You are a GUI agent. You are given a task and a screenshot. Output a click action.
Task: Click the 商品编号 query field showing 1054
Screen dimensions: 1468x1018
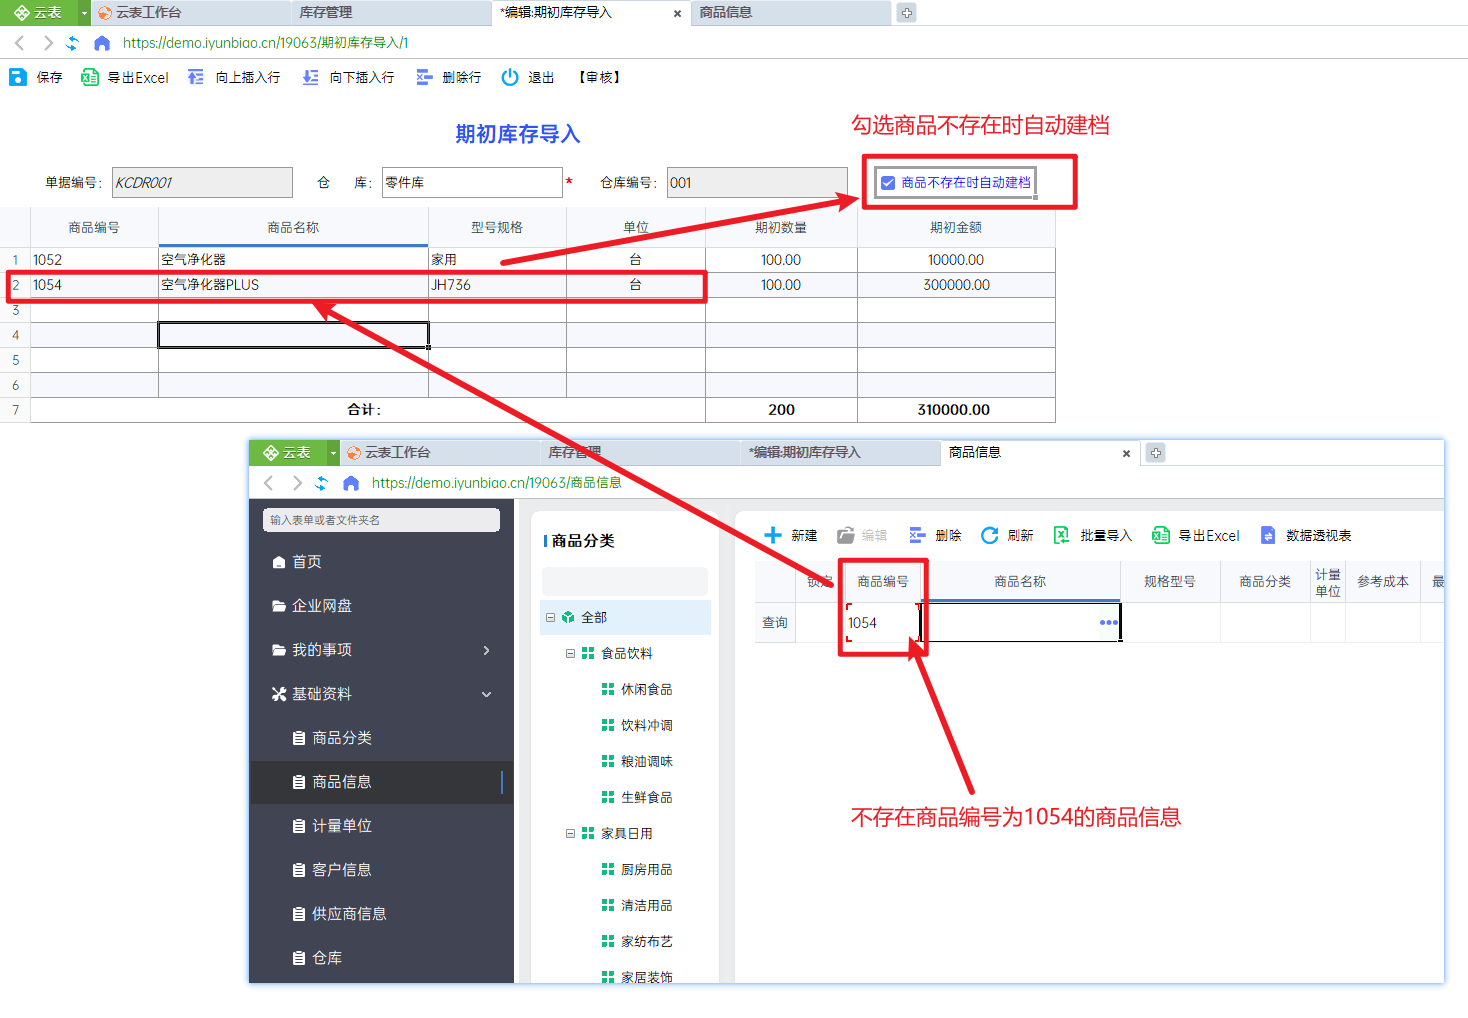click(882, 622)
